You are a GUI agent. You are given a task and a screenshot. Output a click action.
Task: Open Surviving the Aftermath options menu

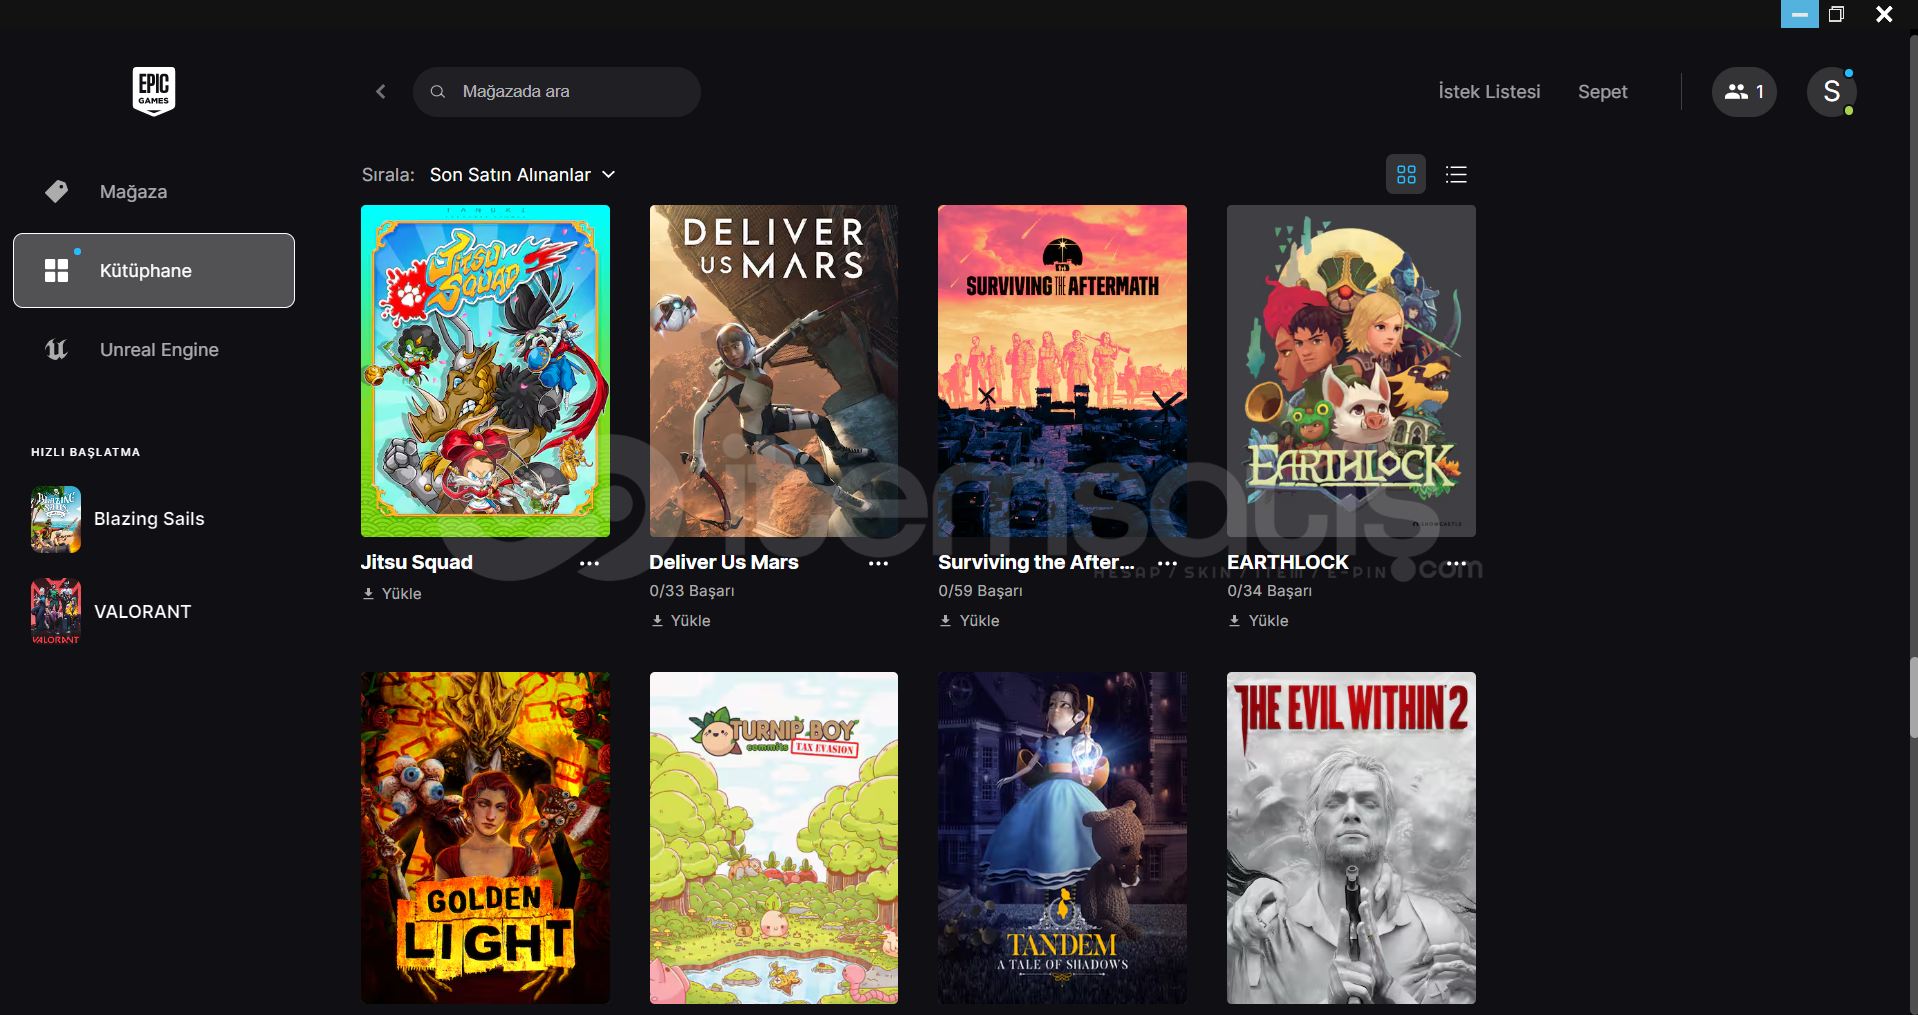tap(1167, 563)
